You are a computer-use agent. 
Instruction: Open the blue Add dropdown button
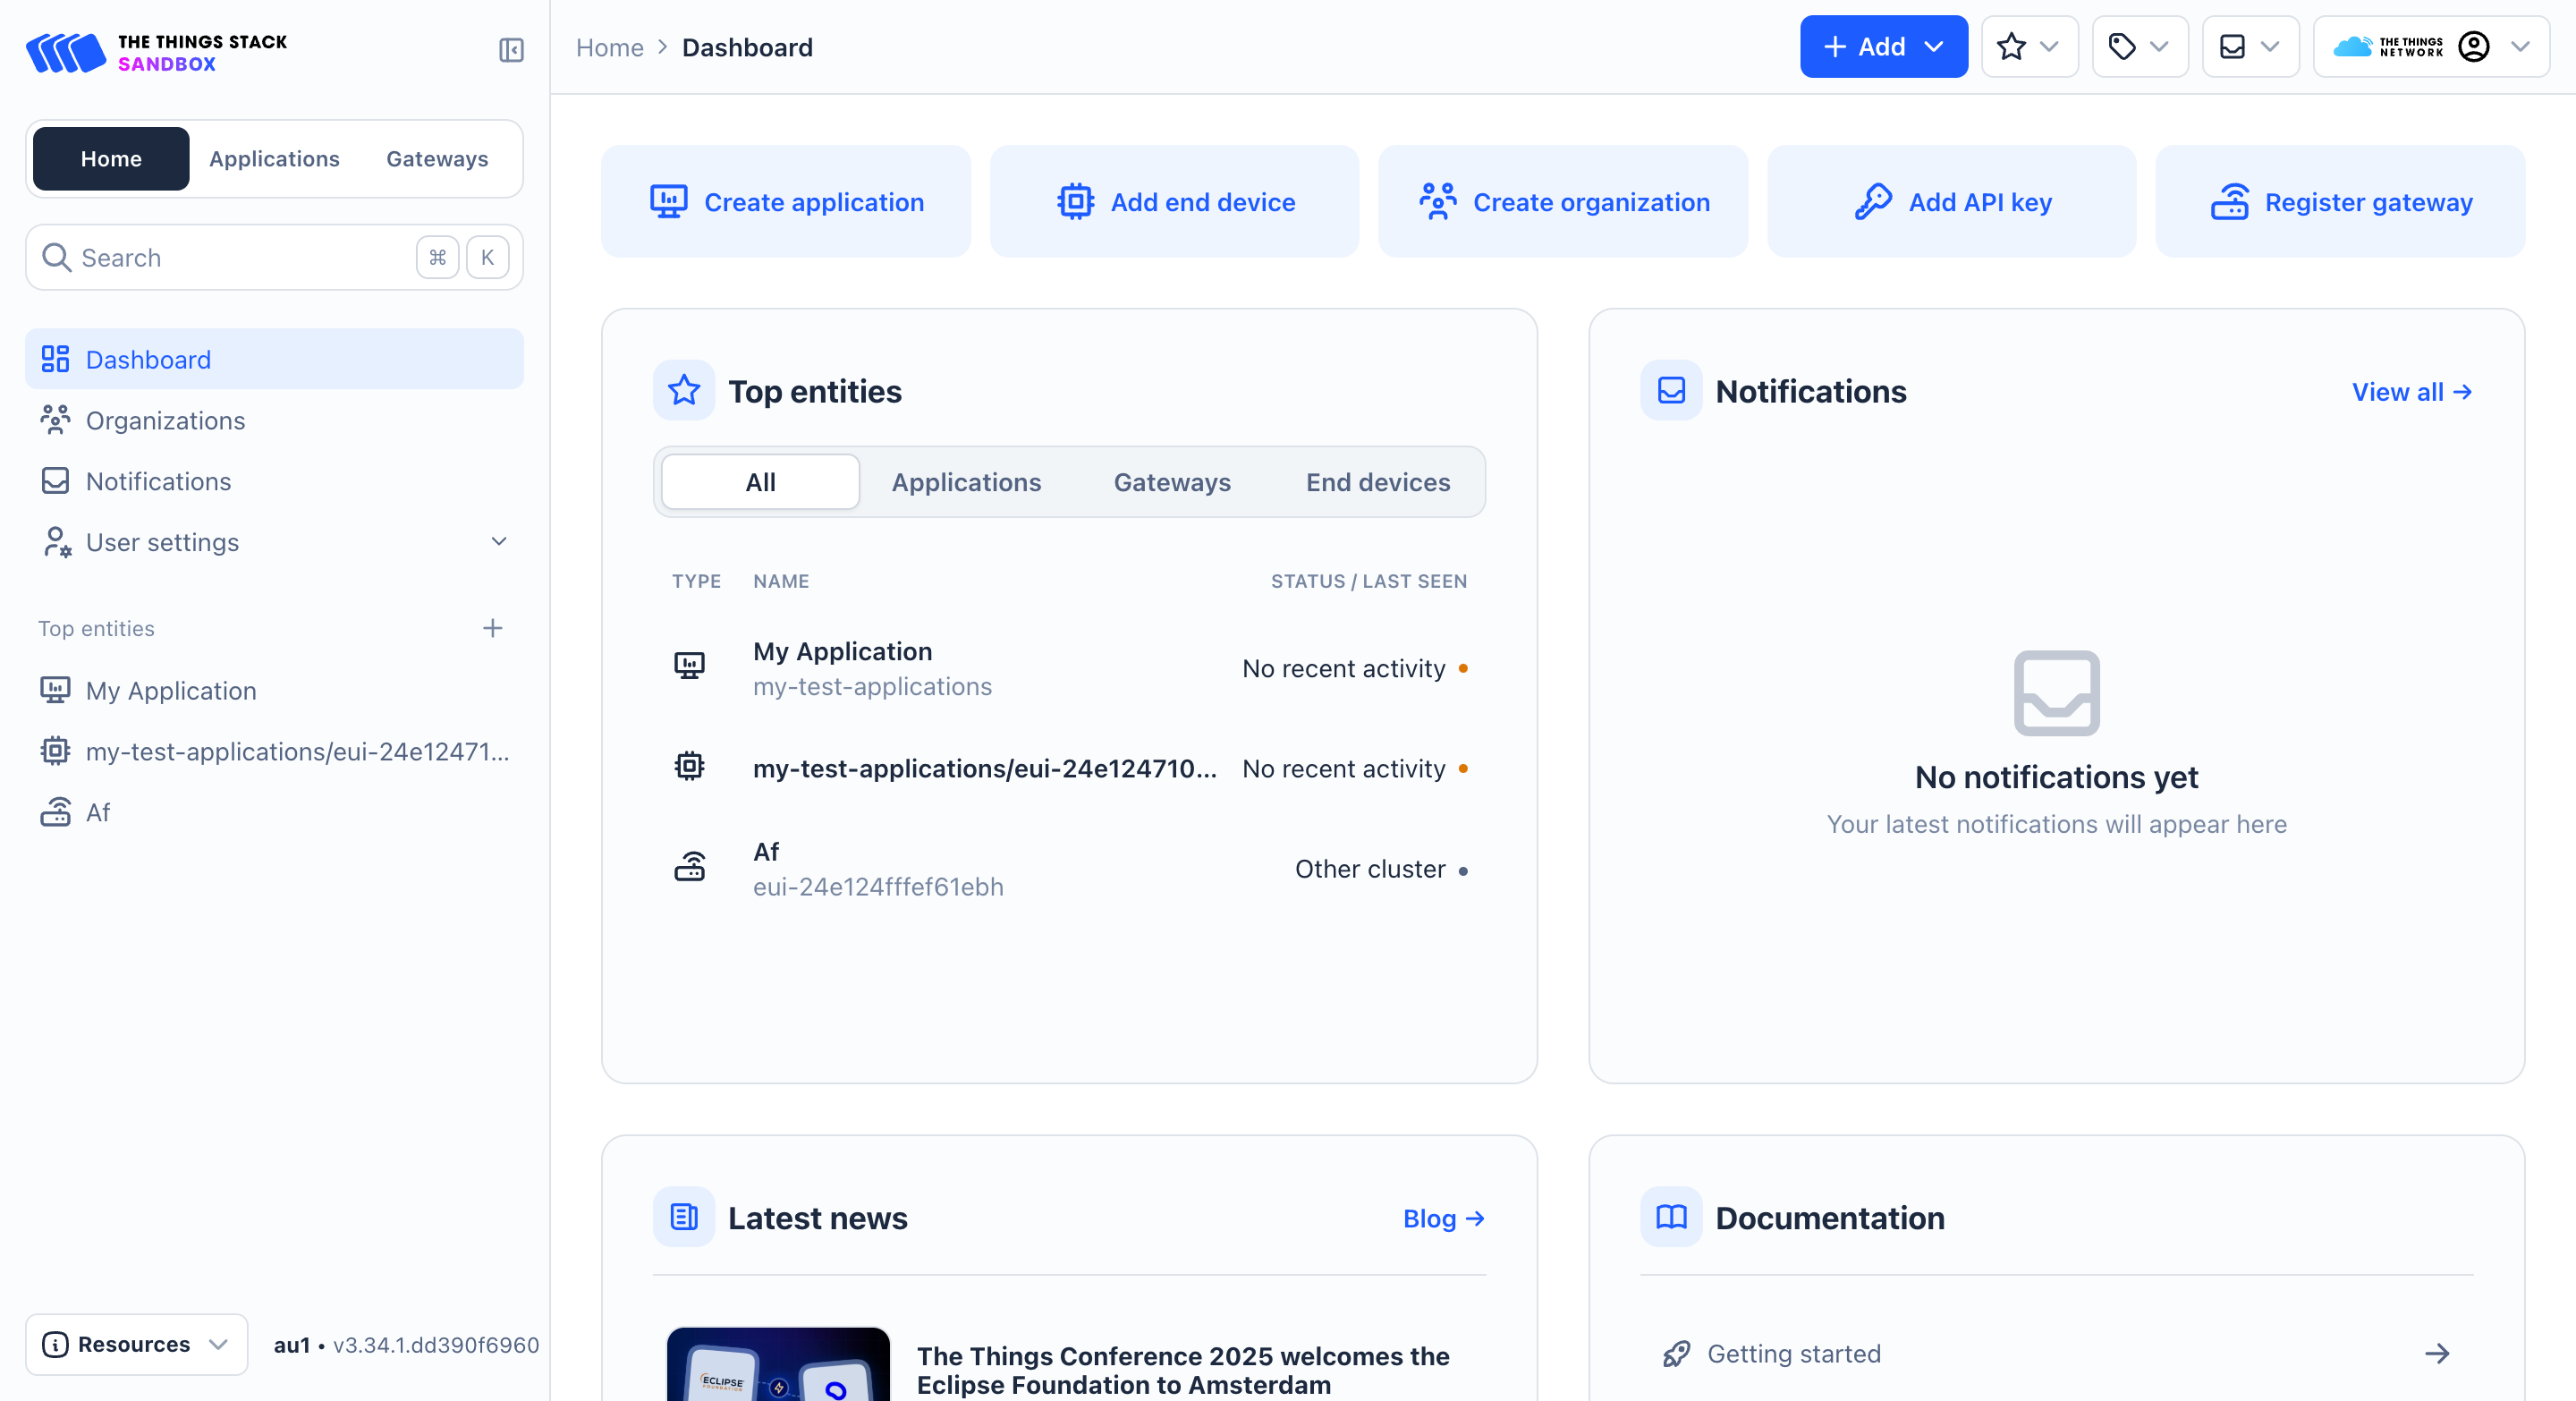(x=1883, y=47)
